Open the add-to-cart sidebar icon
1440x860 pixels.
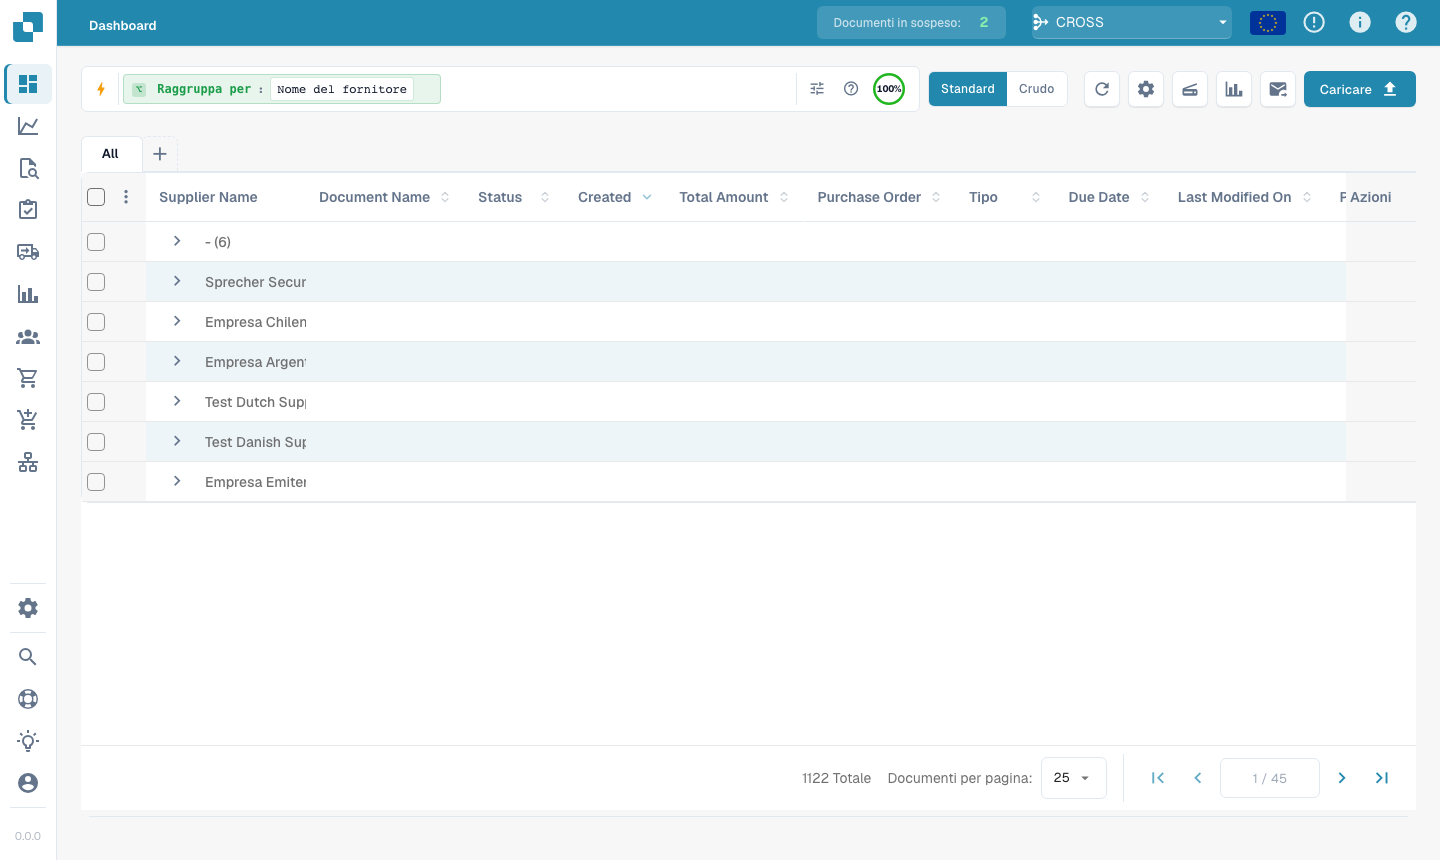(28, 420)
